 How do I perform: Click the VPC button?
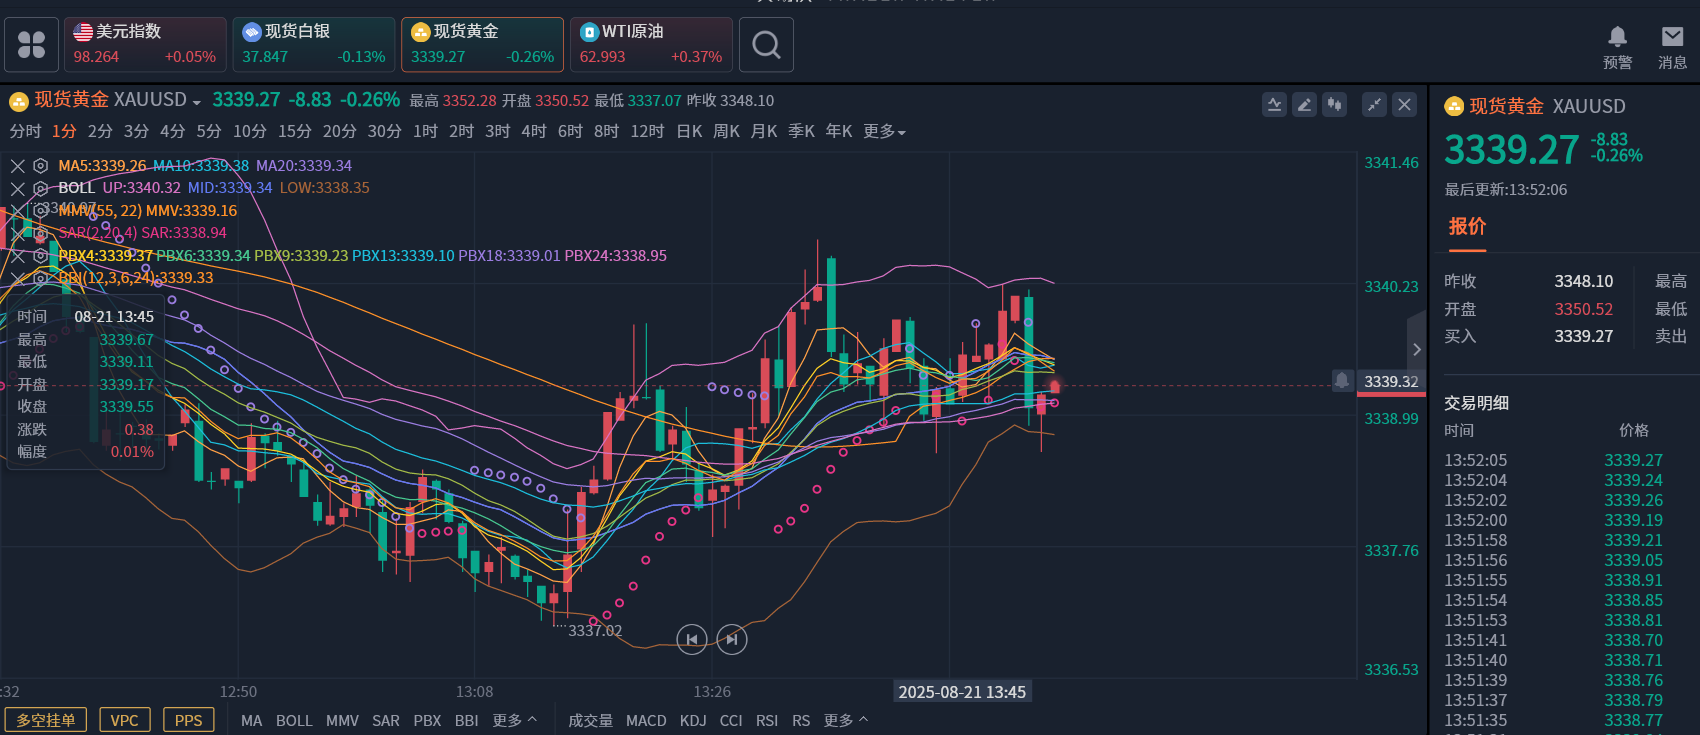pyautogui.click(x=125, y=720)
